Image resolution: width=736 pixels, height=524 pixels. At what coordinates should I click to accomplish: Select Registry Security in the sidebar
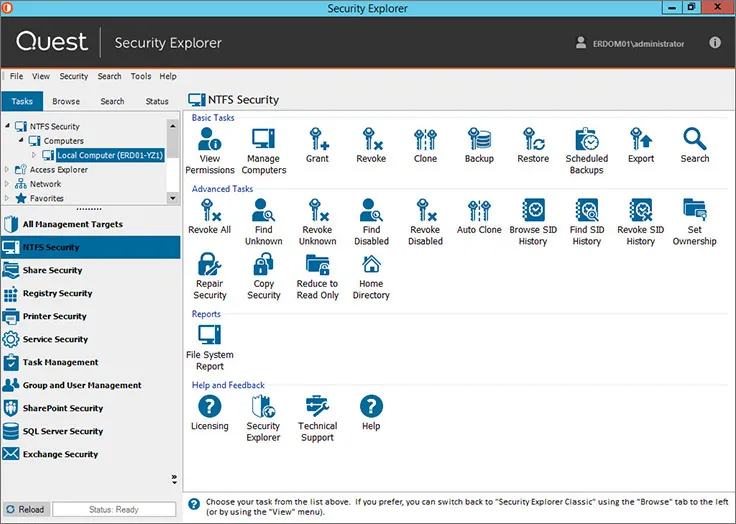[x=57, y=293]
